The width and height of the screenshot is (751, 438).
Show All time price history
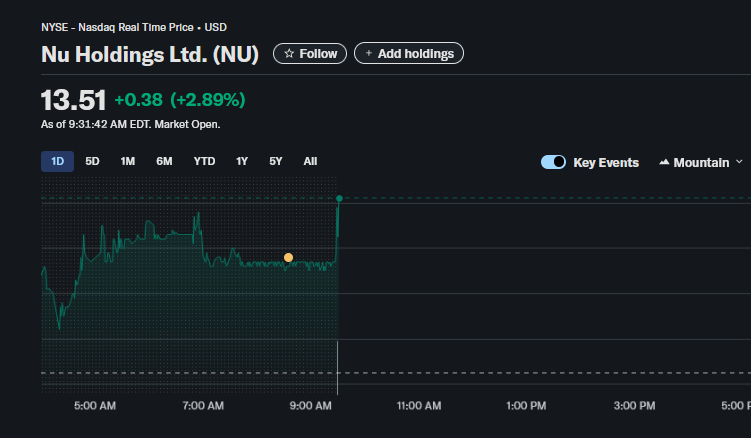tap(310, 161)
